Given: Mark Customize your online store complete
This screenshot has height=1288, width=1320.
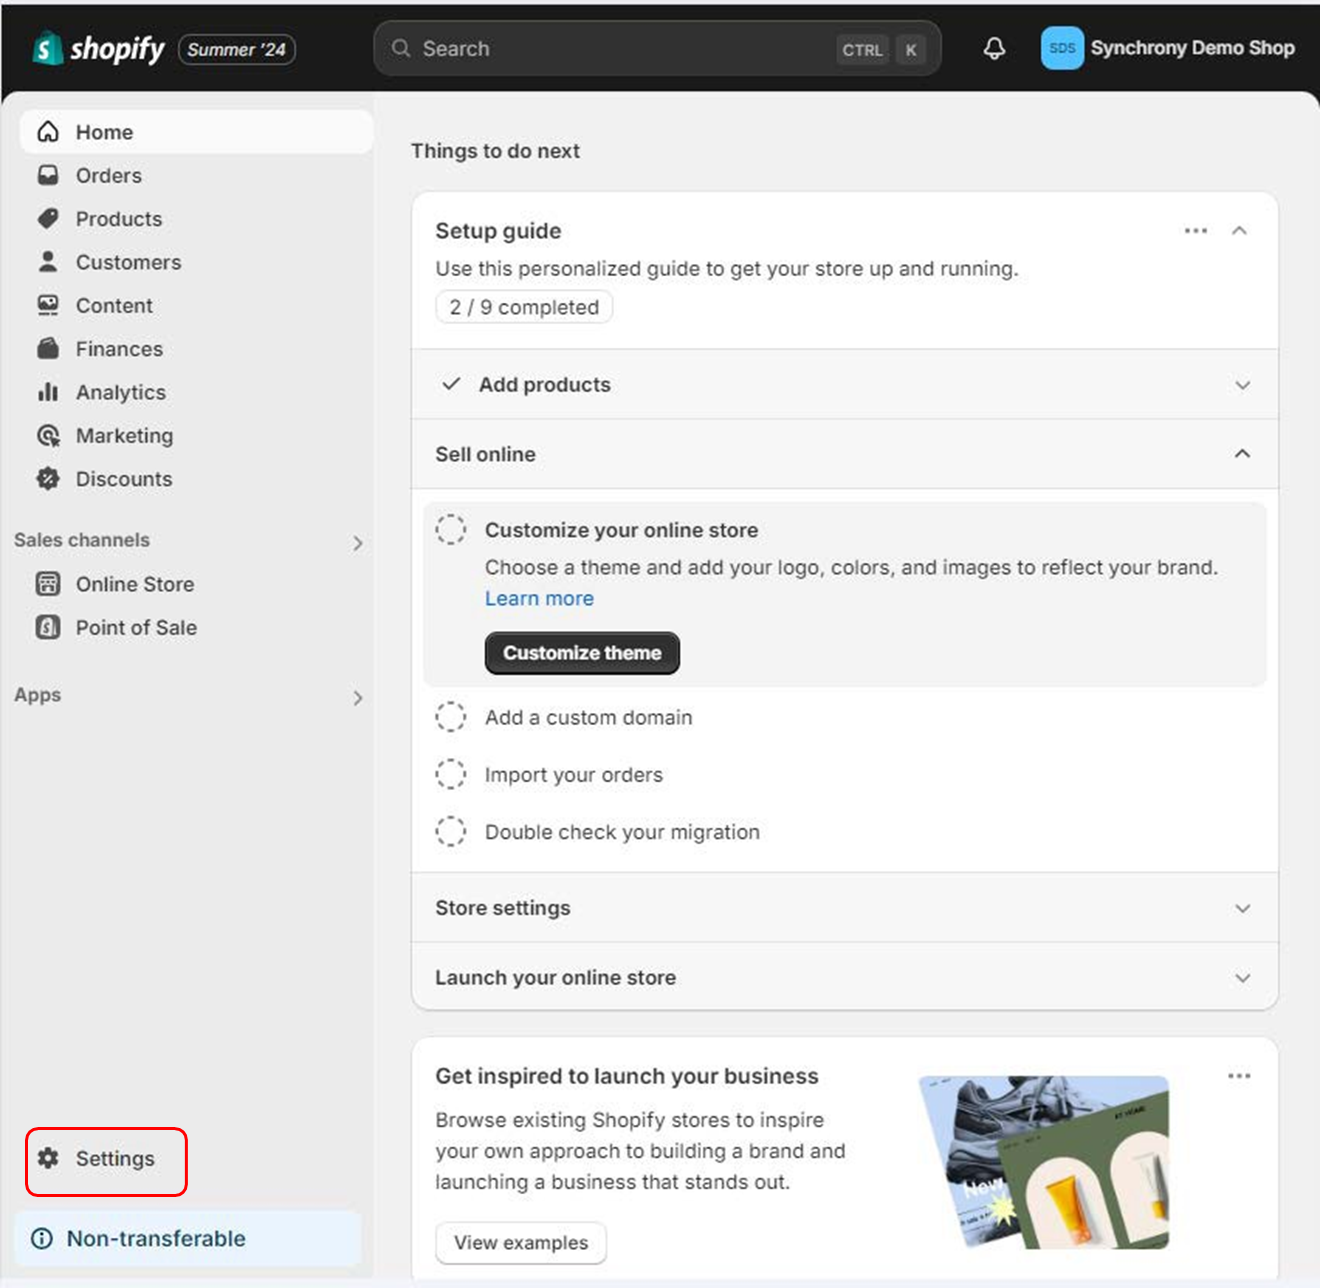Looking at the screenshot, I should tap(451, 530).
